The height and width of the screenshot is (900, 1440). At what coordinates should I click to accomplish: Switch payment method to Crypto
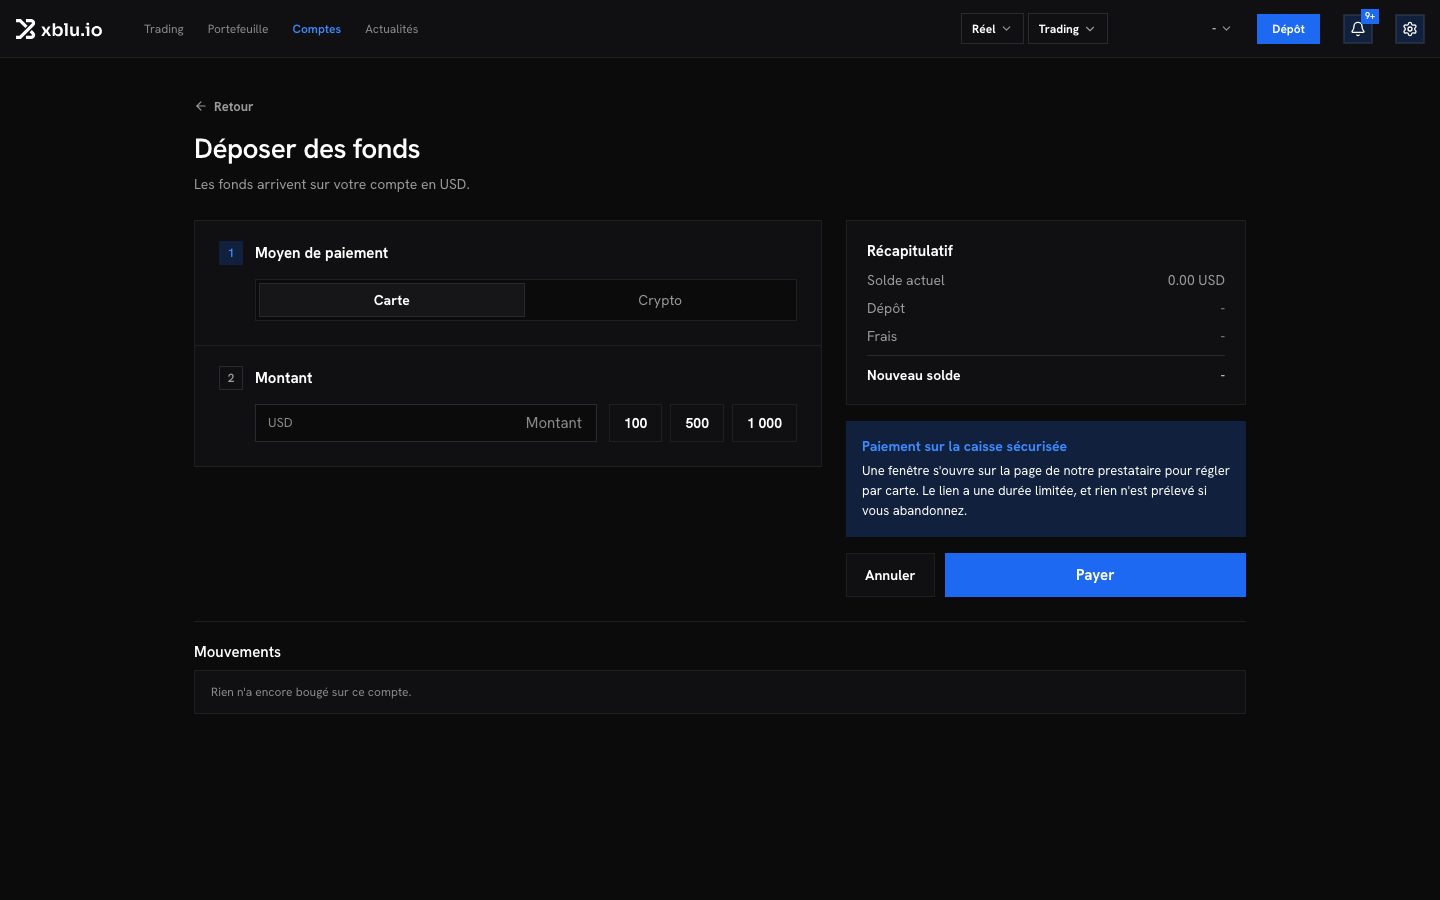tap(660, 300)
